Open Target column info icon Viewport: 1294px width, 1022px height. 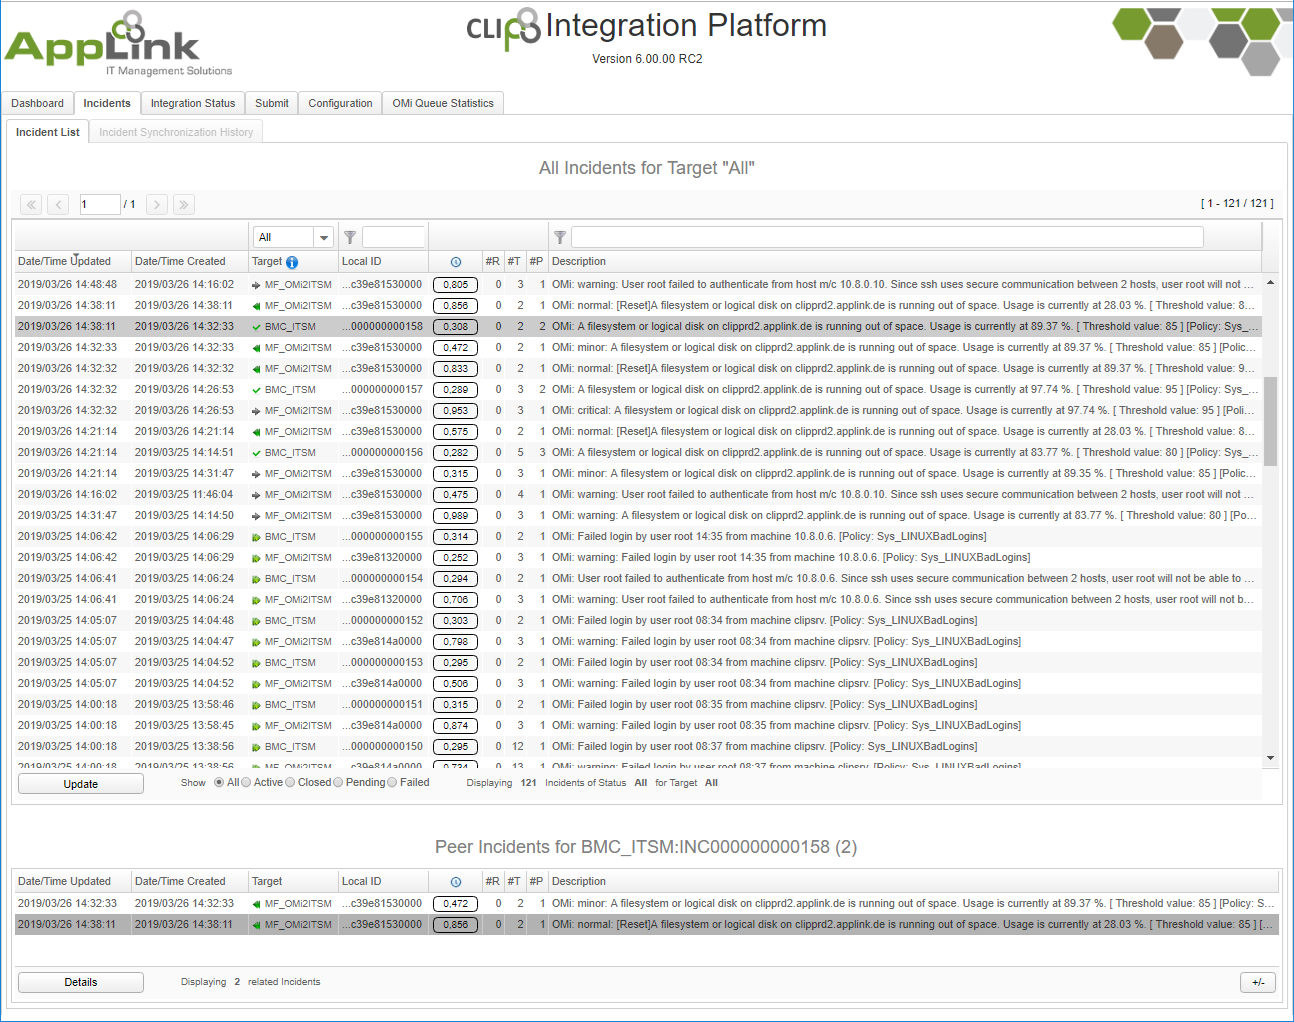(x=292, y=262)
